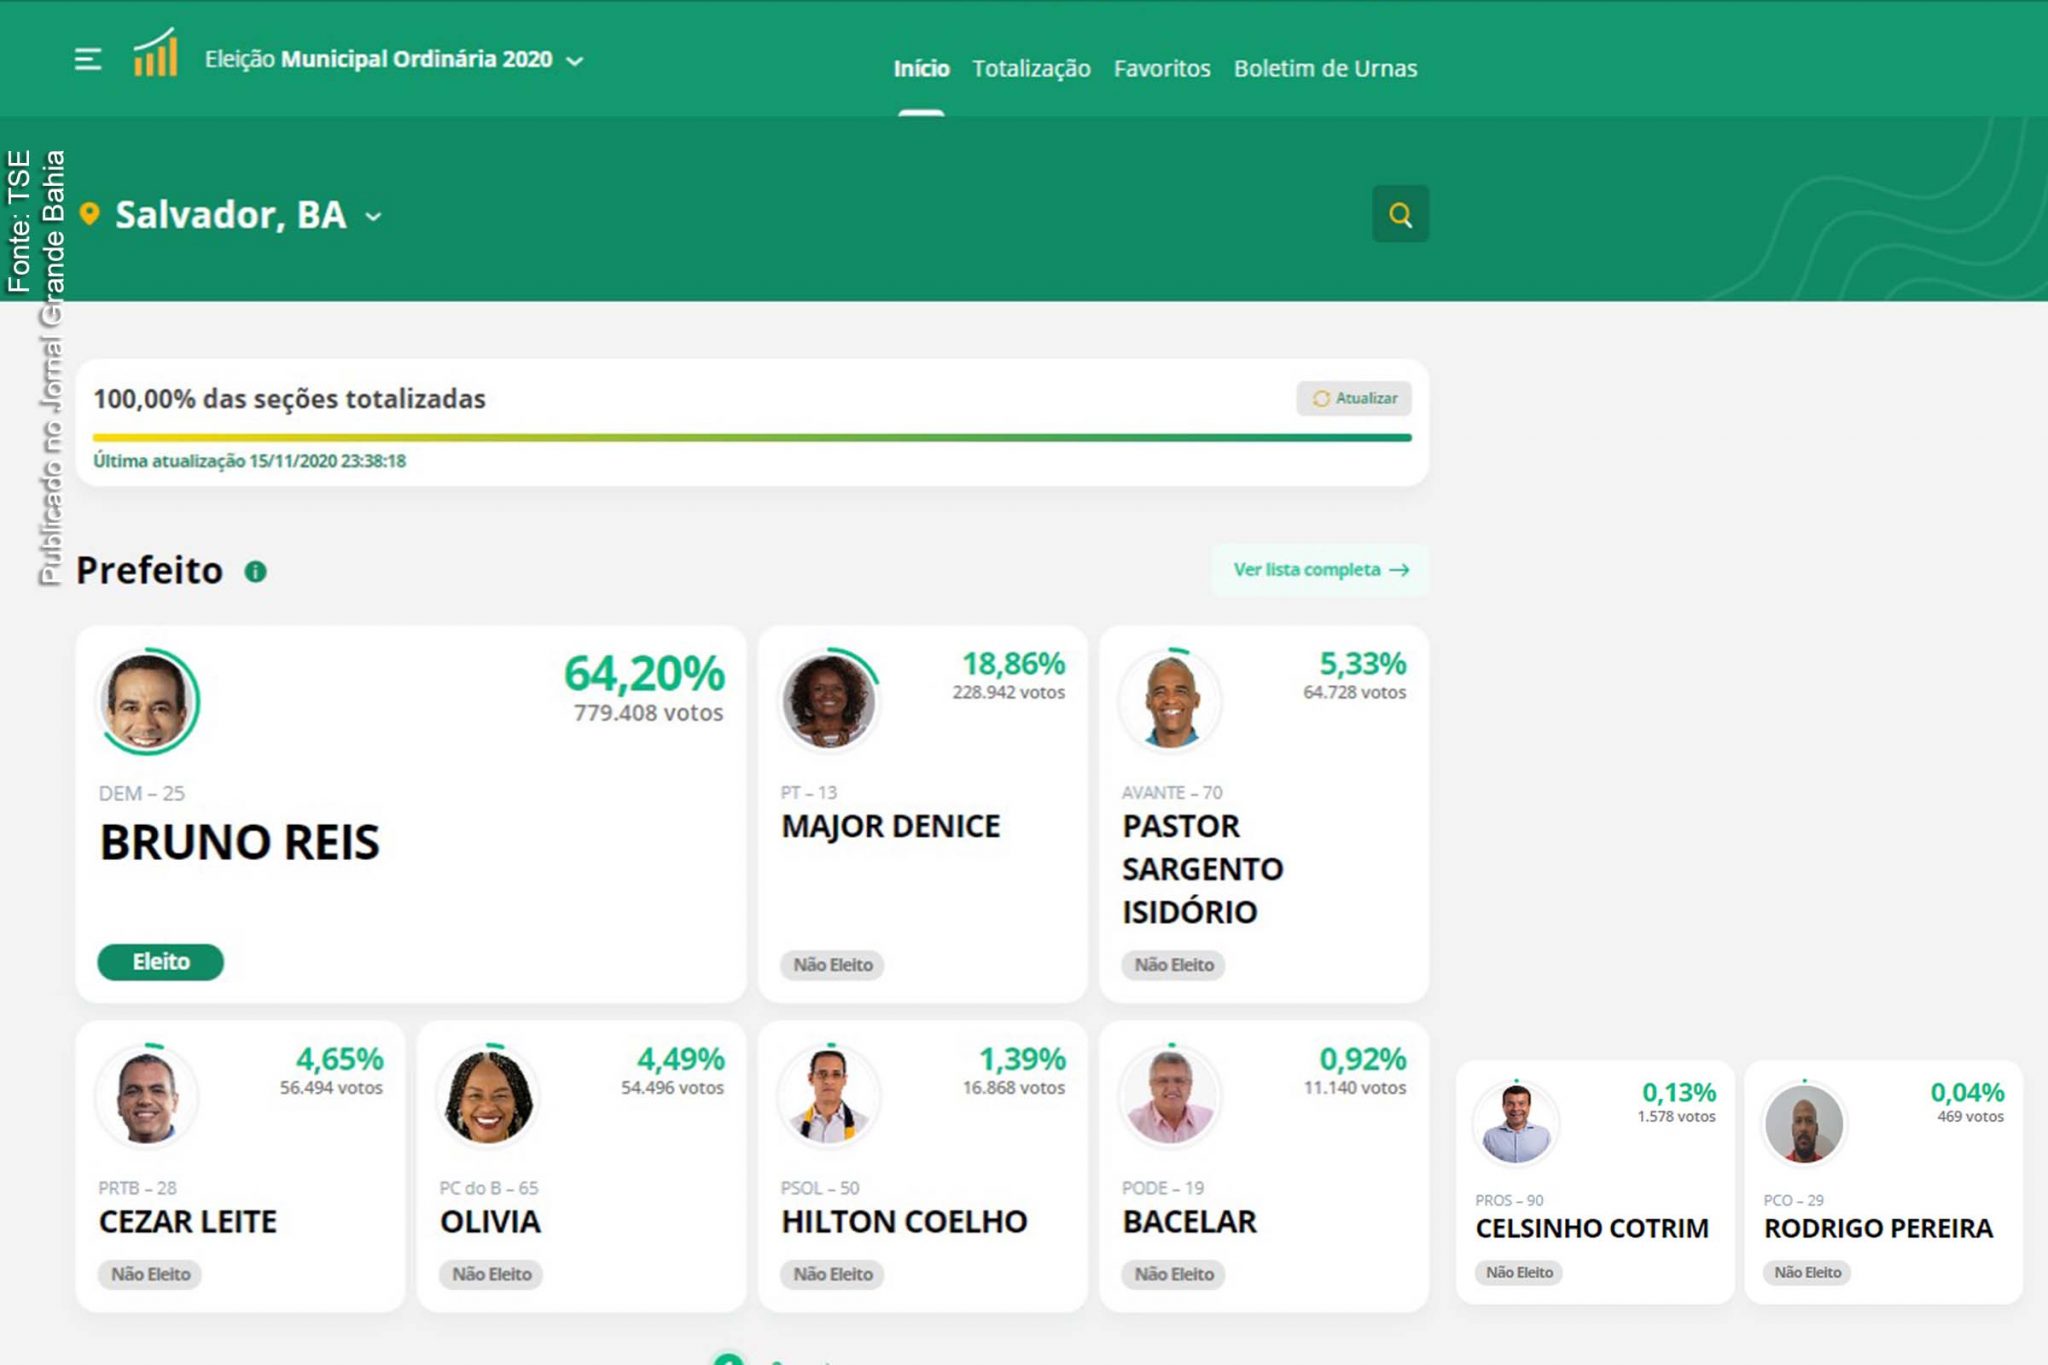Image resolution: width=2048 pixels, height=1365 pixels.
Task: Select Cezar Leite candidate photo
Action: (147, 1095)
